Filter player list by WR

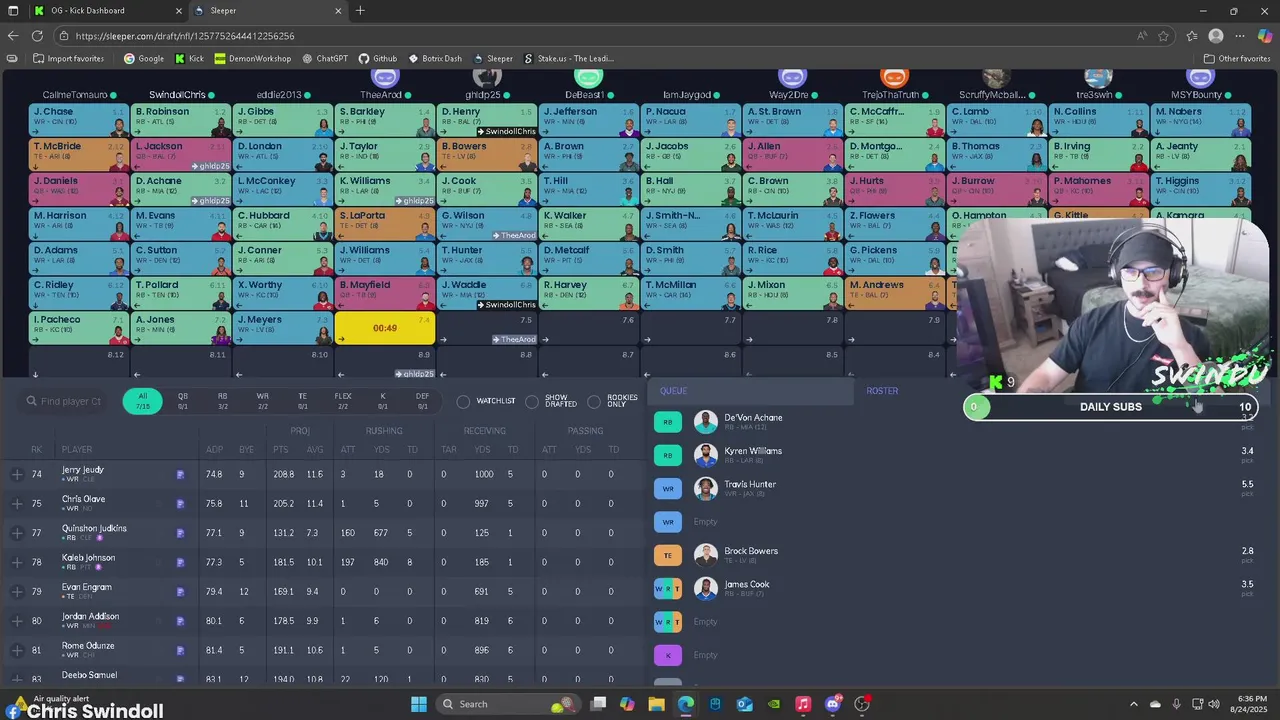coord(262,401)
